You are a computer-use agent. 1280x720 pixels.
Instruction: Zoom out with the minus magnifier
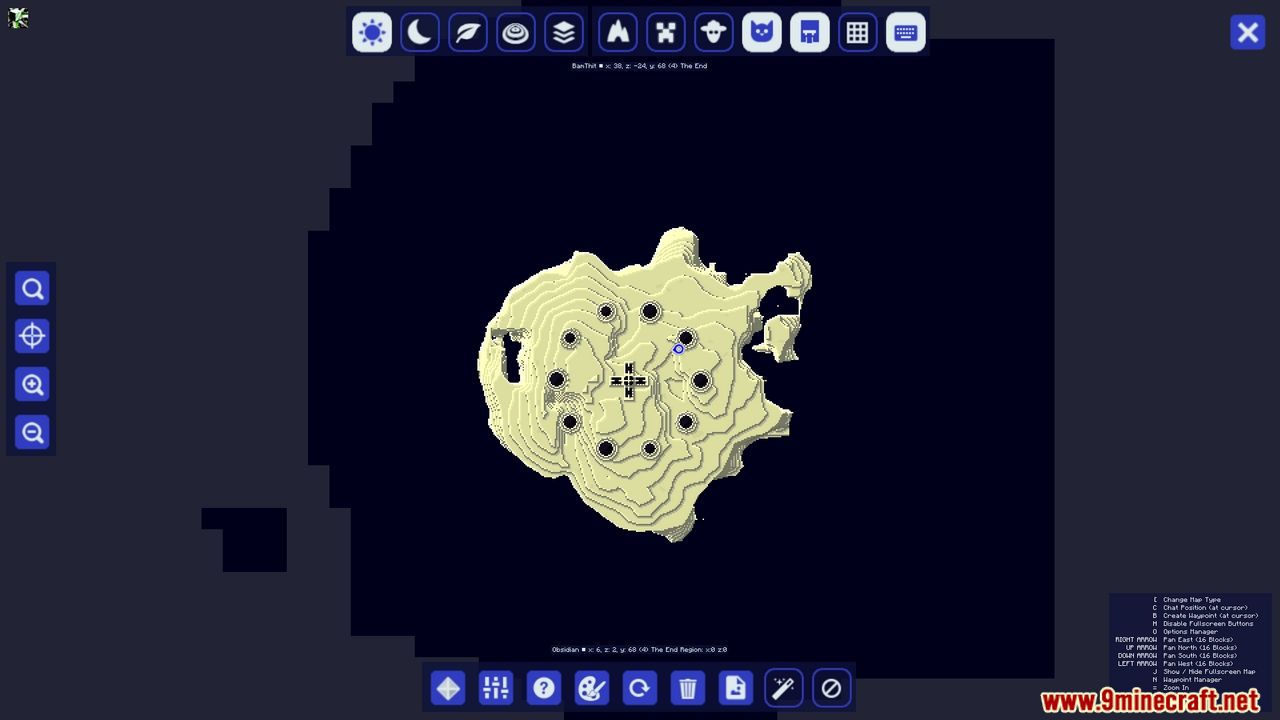pyautogui.click(x=32, y=433)
